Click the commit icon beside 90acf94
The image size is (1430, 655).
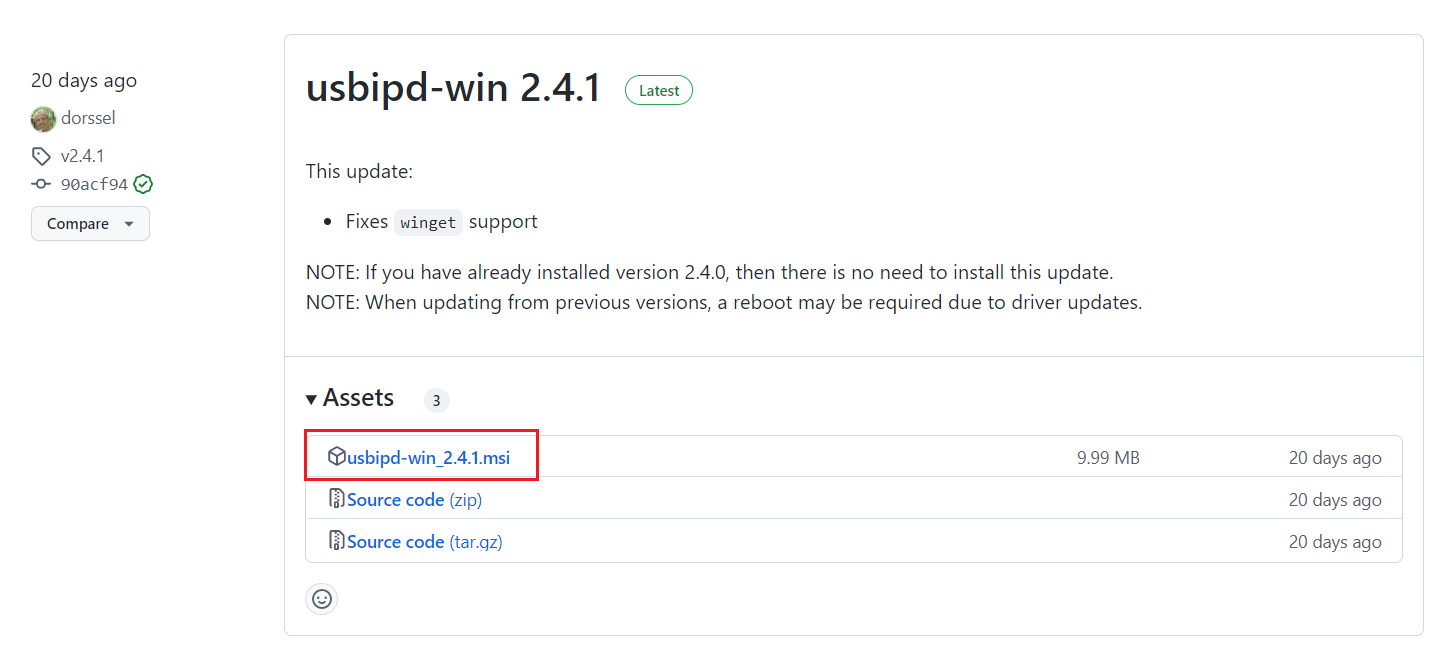41,184
